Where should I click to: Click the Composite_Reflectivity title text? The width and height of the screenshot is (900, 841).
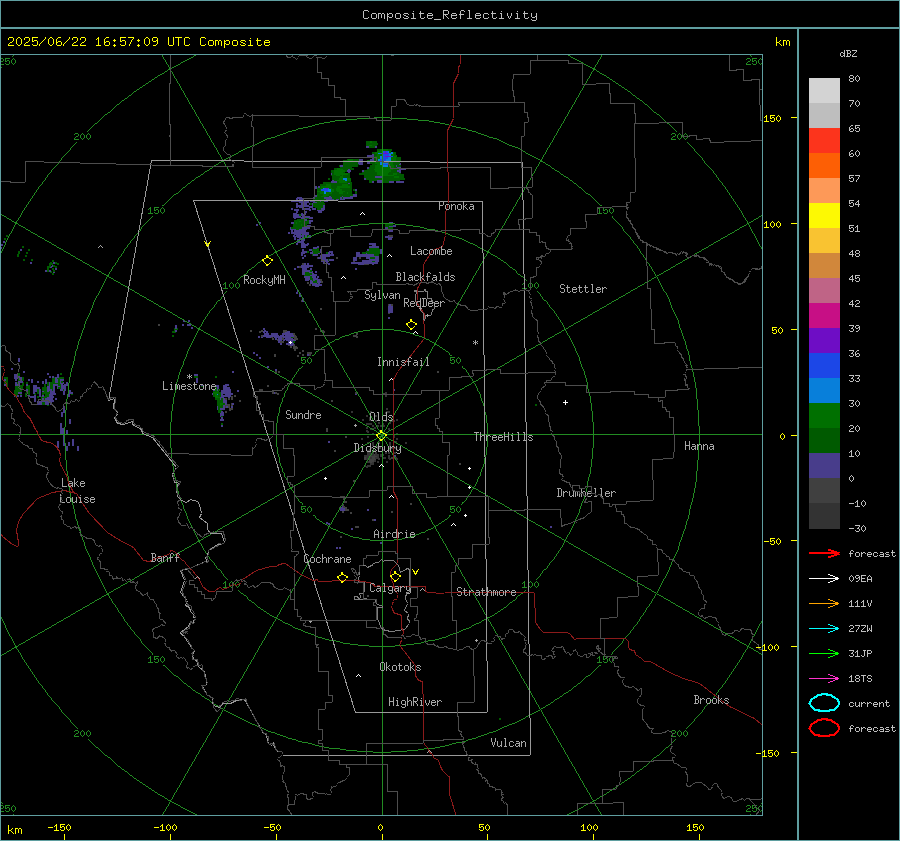coord(449,15)
